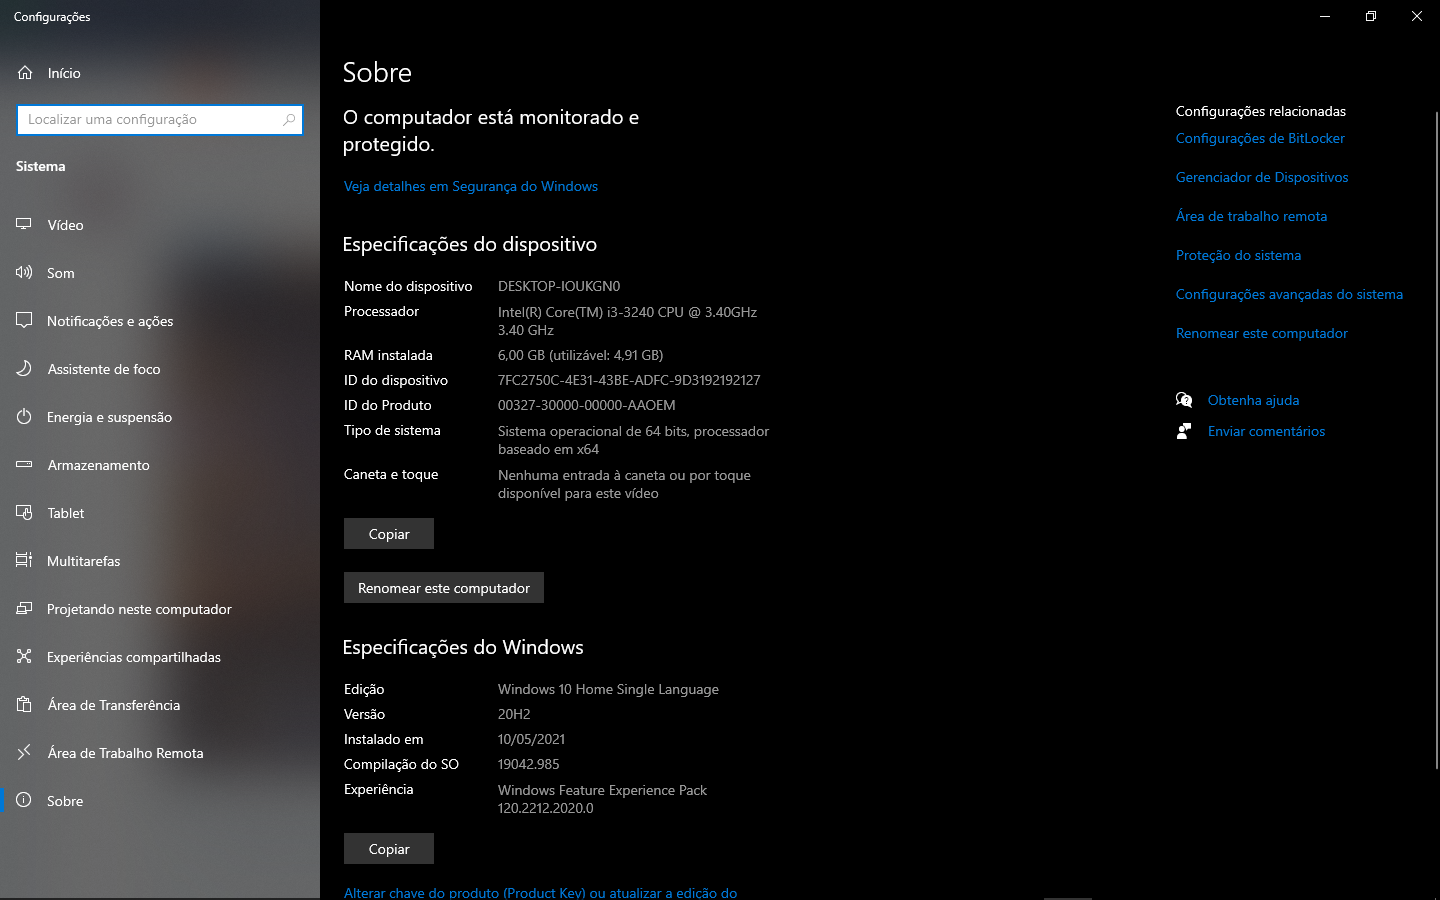This screenshot has width=1440, height=900.
Task: Click the Área de Transferência clipboard icon
Action: click(x=24, y=704)
